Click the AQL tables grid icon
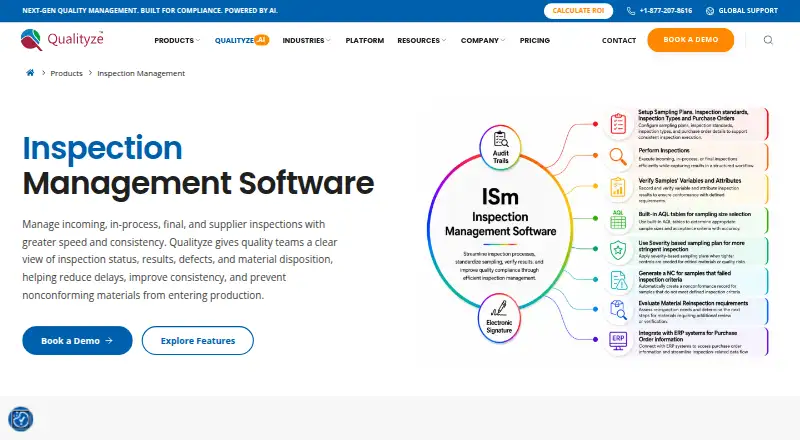Image resolution: width=800 pixels, height=440 pixels. pos(618,219)
